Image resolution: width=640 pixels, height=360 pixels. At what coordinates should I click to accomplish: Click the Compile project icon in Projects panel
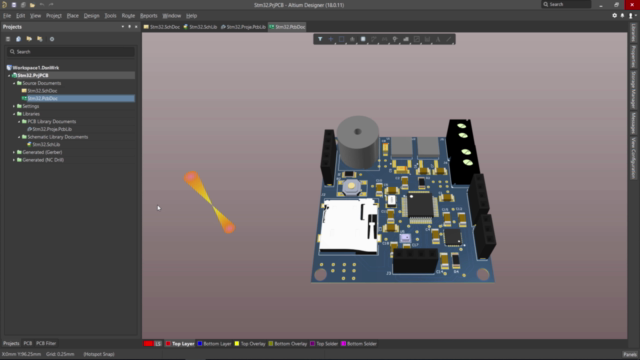pyautogui.click(x=18, y=39)
